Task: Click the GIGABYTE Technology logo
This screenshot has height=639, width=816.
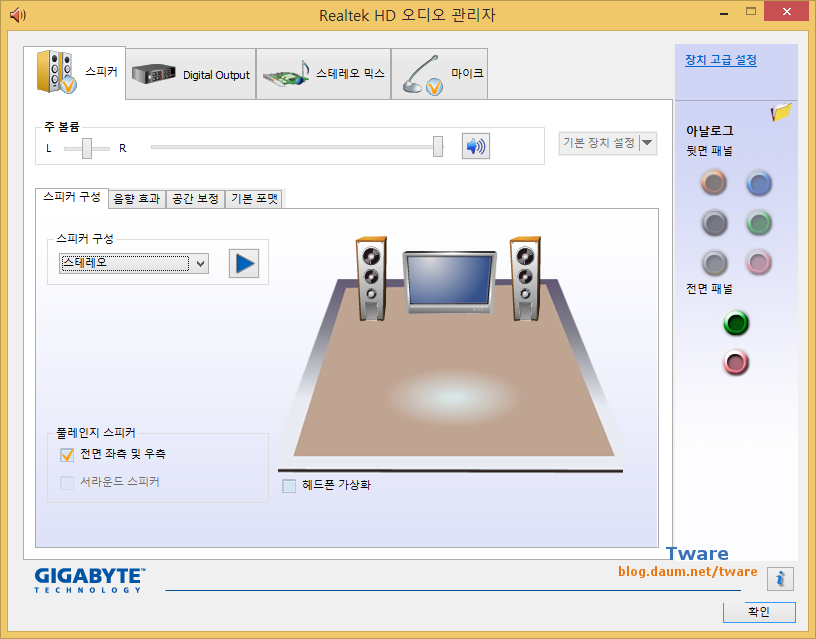Action: click(x=90, y=580)
